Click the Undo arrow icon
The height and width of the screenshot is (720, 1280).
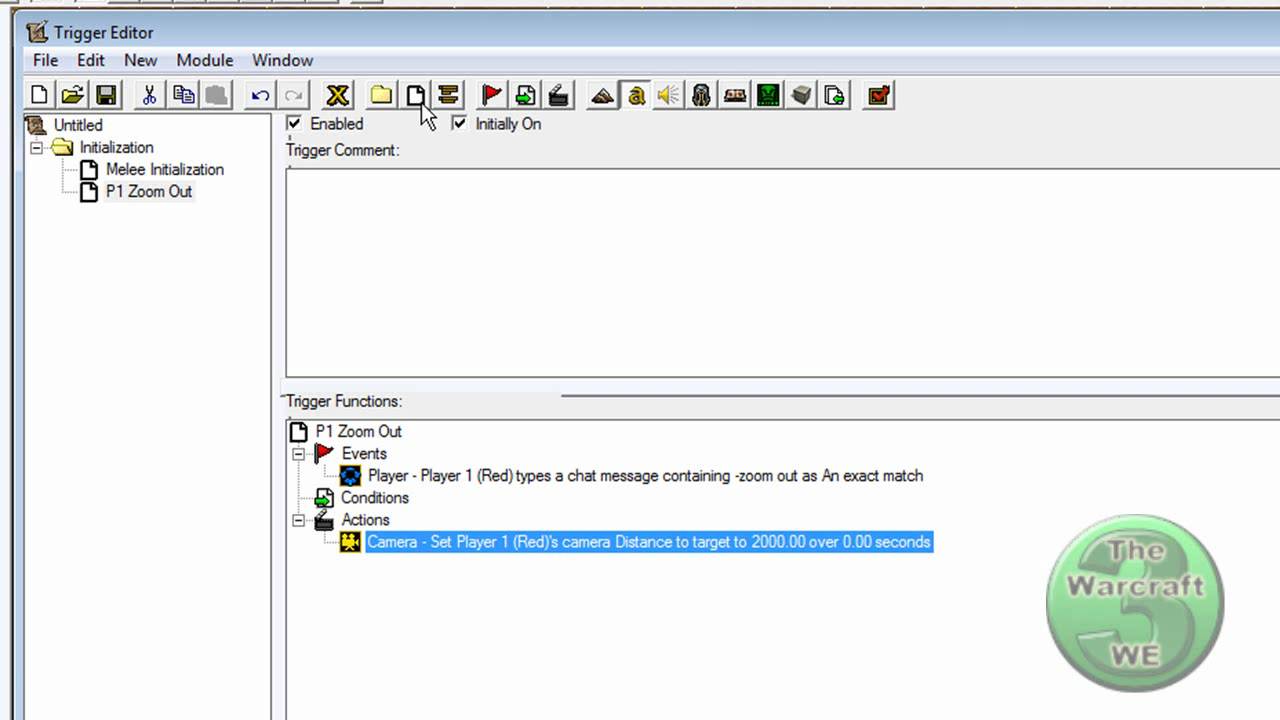click(x=260, y=95)
